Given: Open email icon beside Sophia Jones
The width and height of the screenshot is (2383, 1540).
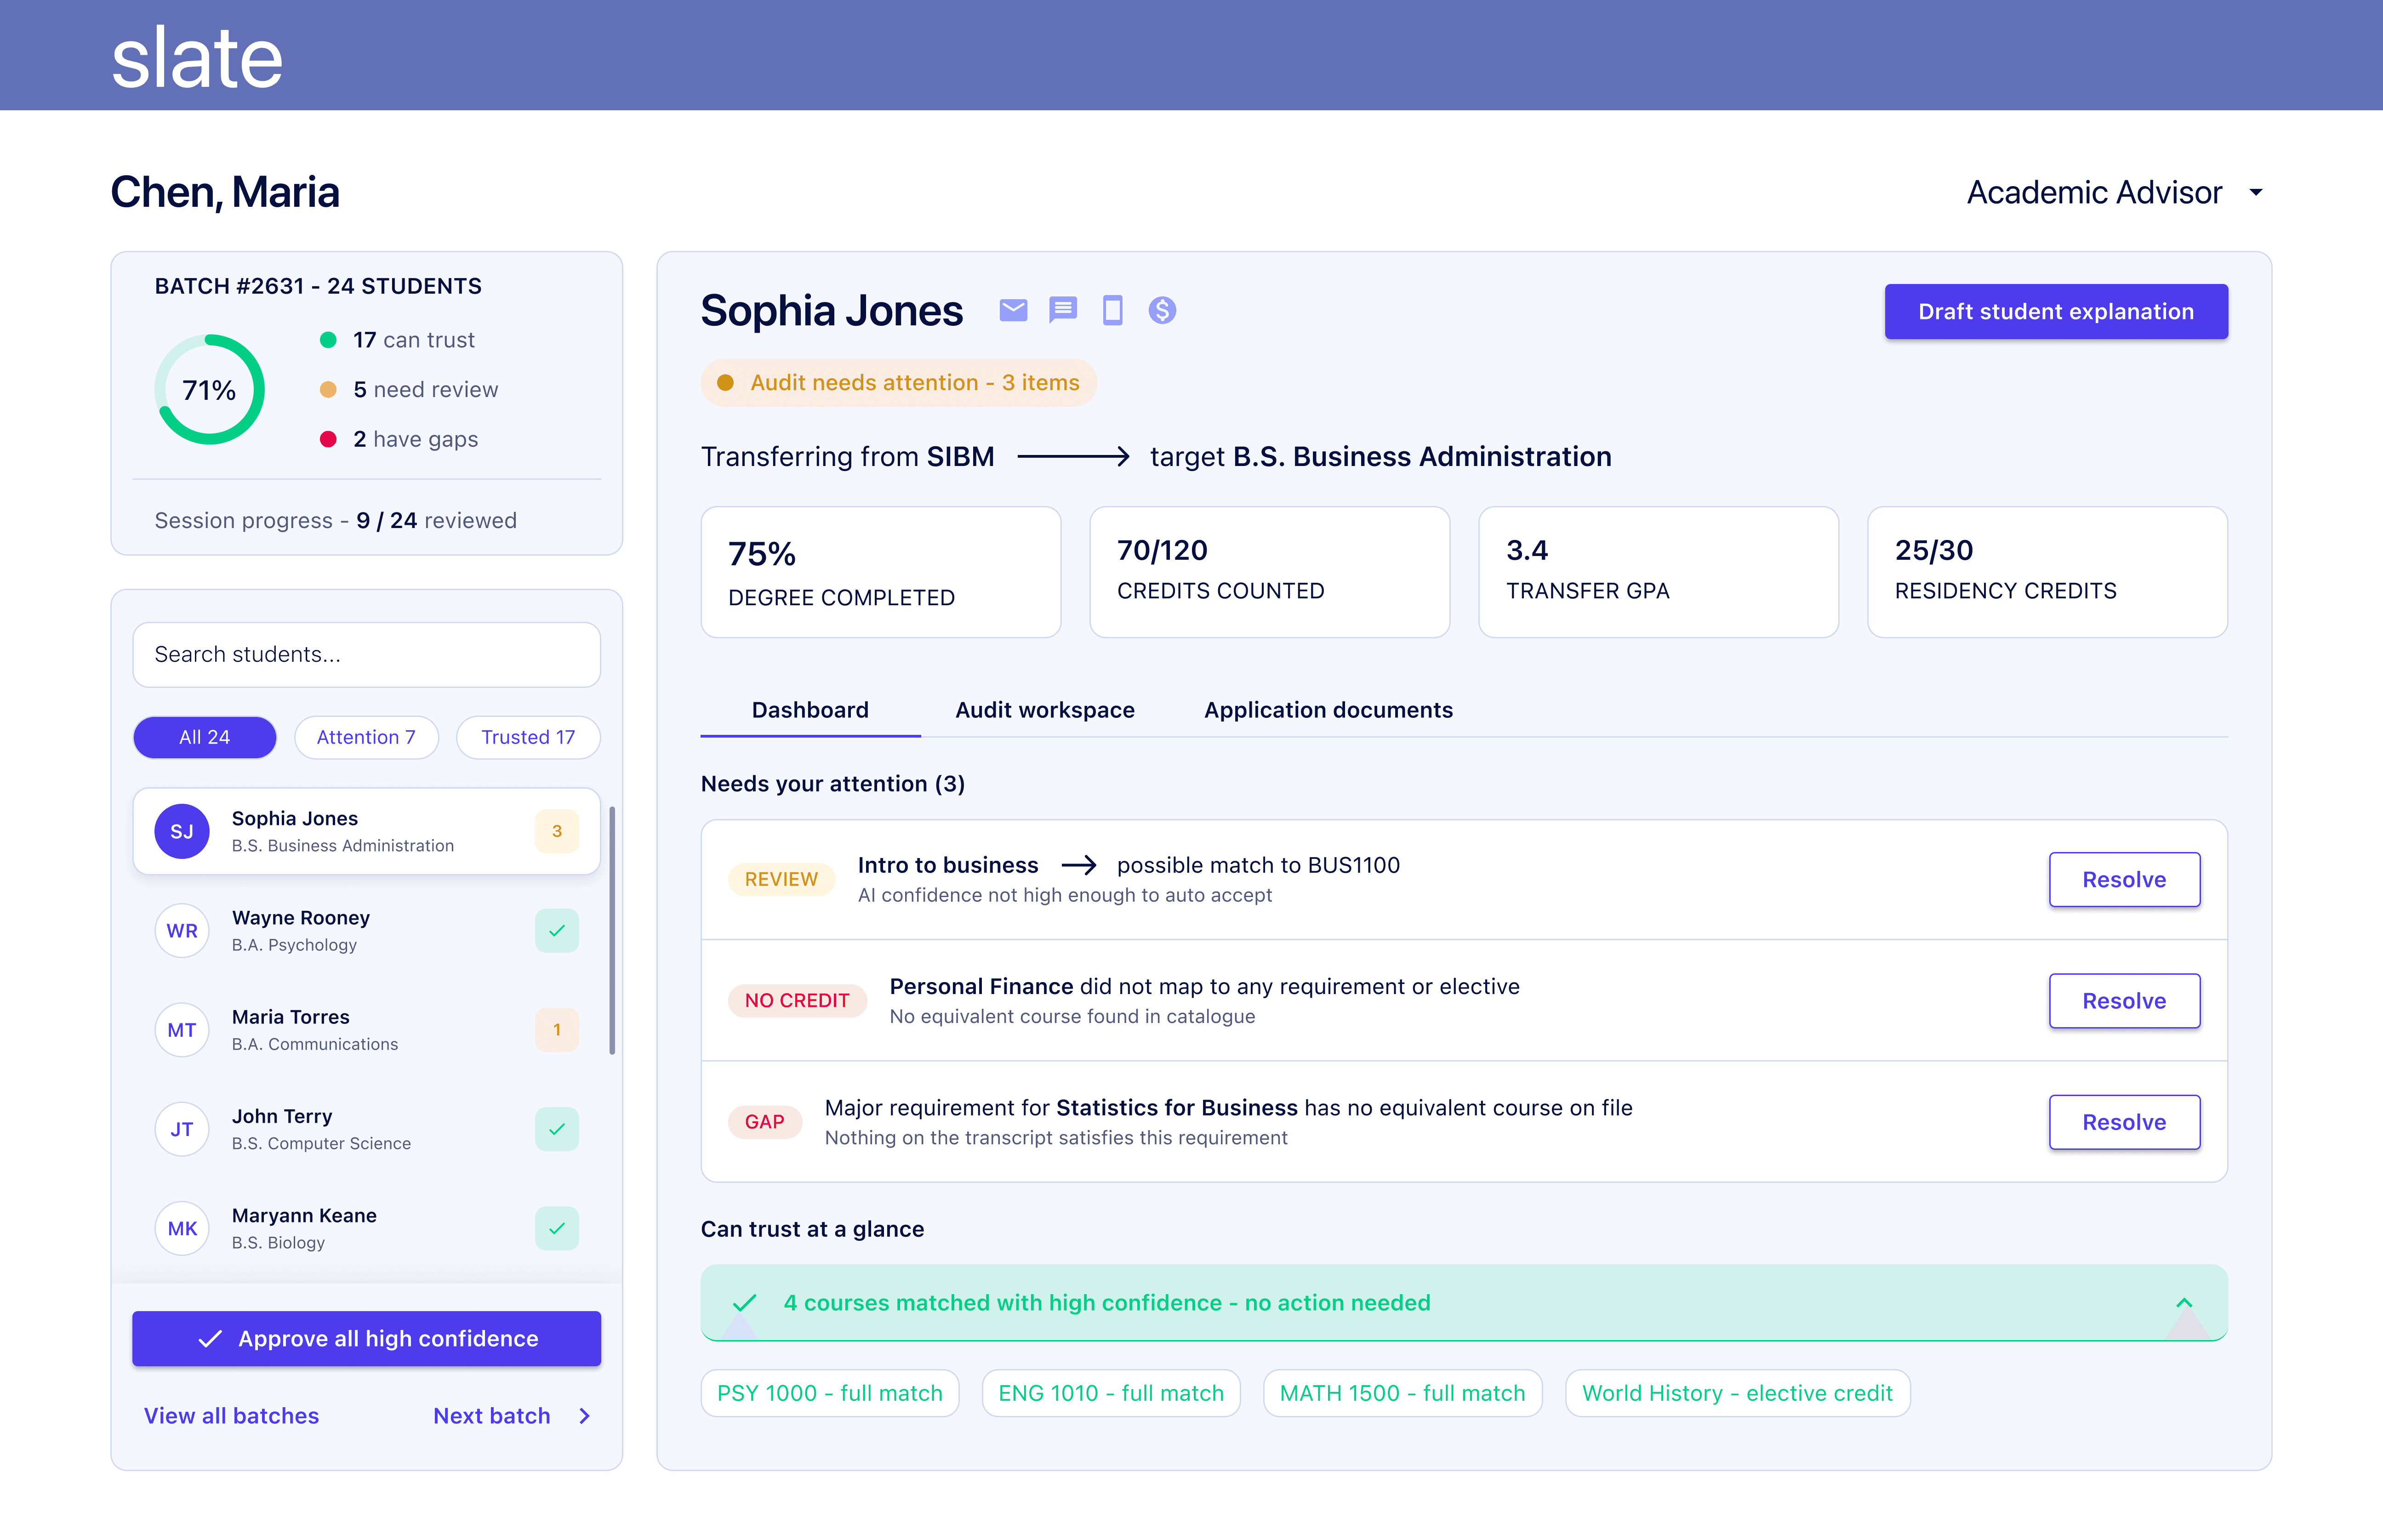Looking at the screenshot, I should (1013, 311).
